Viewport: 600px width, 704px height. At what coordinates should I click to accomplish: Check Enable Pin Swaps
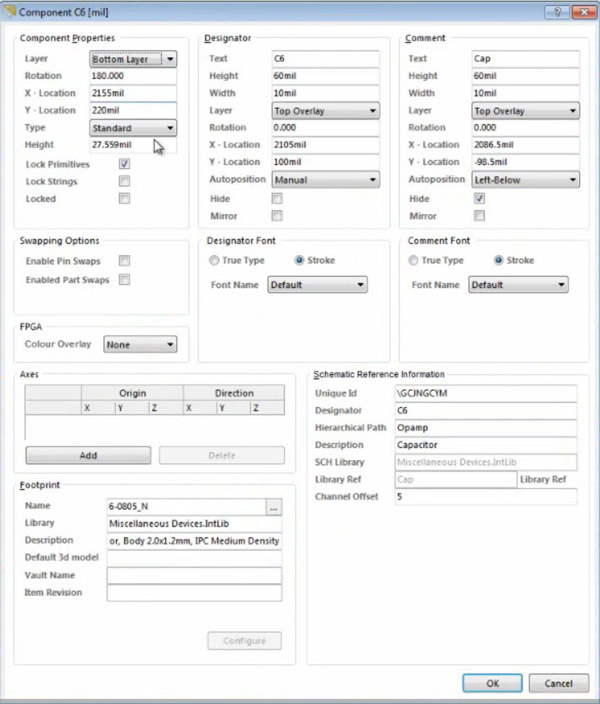[x=124, y=261]
